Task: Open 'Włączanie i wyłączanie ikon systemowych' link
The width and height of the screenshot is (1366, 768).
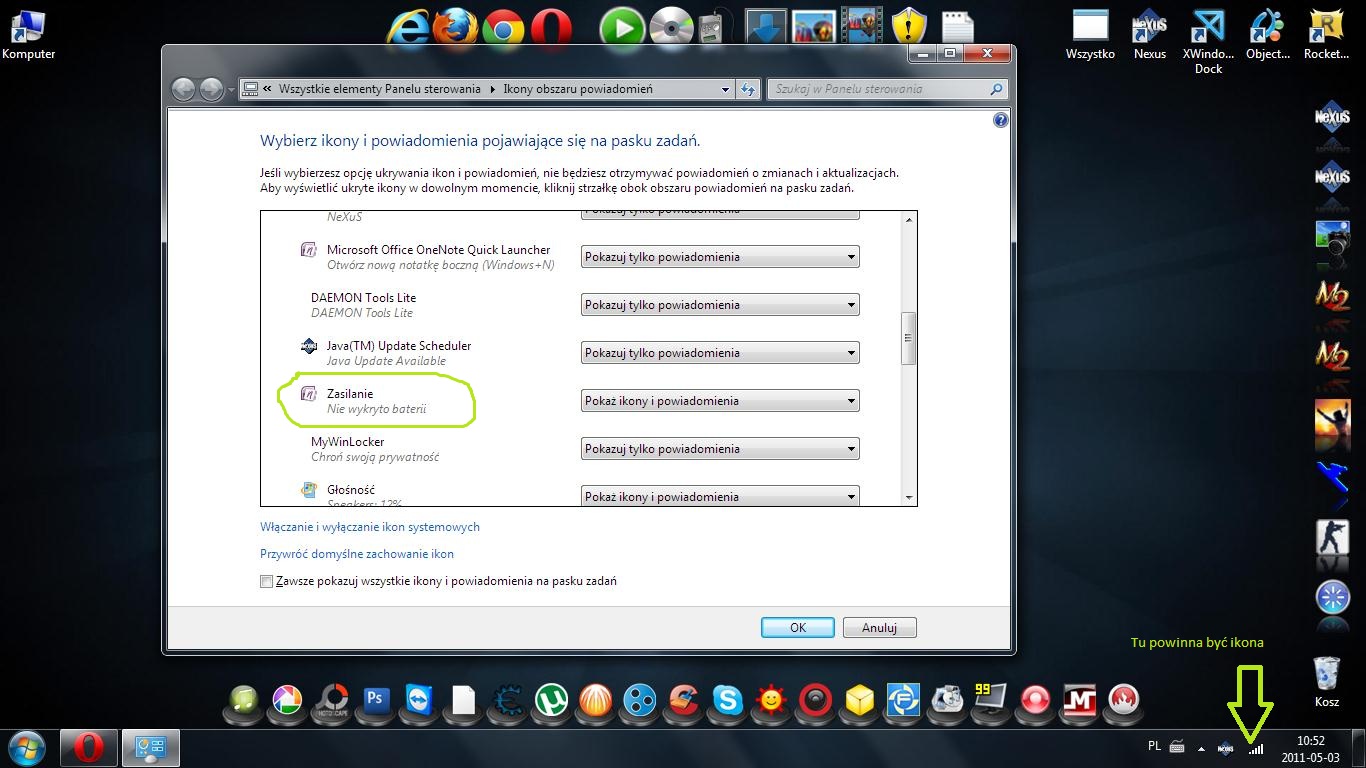Action: click(x=370, y=527)
